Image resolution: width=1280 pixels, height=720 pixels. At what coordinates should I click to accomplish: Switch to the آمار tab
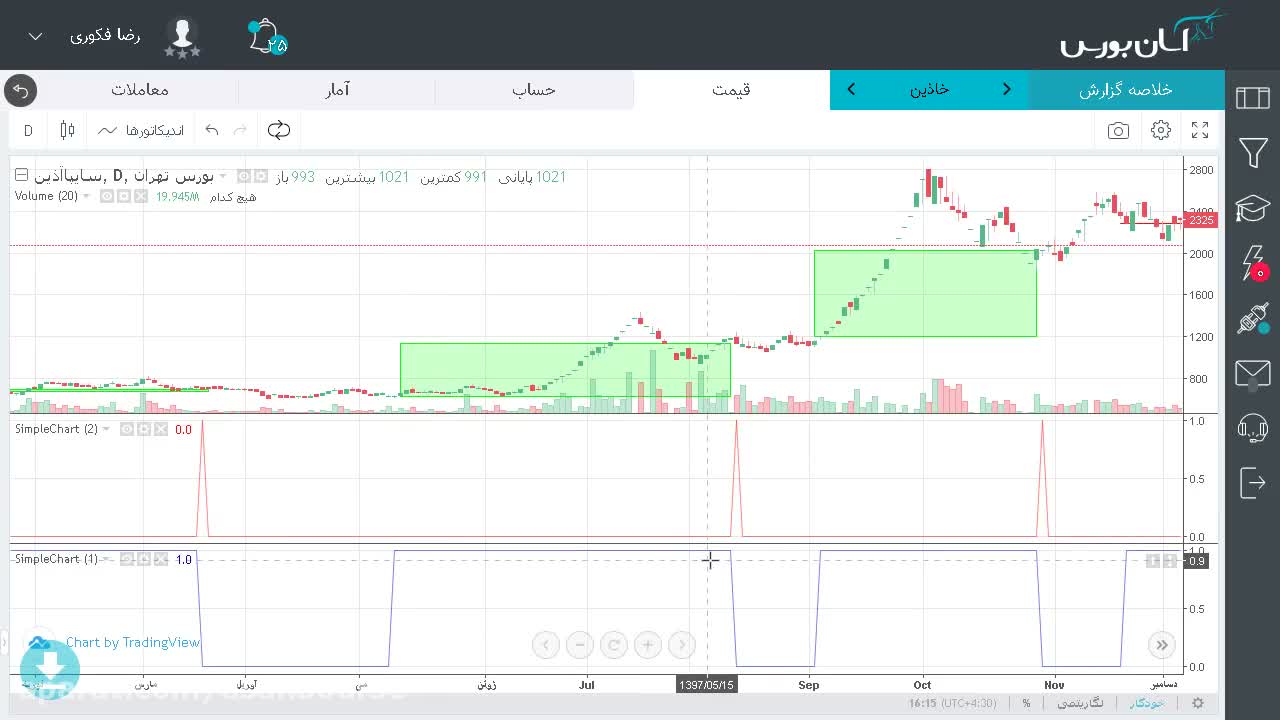point(337,90)
